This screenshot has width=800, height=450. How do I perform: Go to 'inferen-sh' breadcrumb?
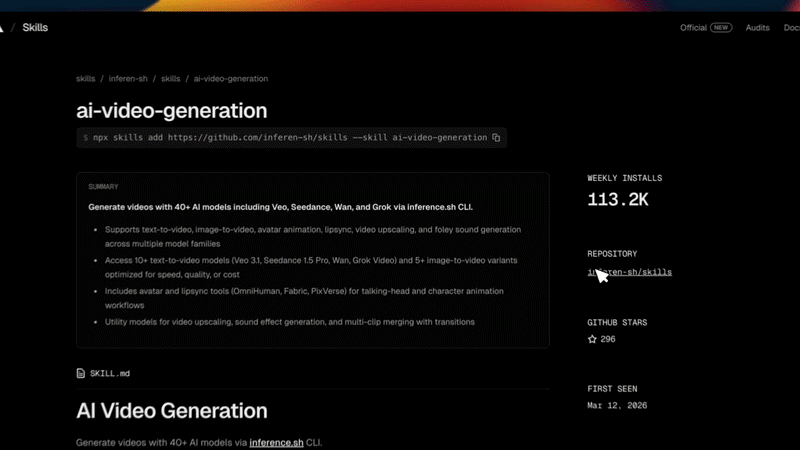128,79
